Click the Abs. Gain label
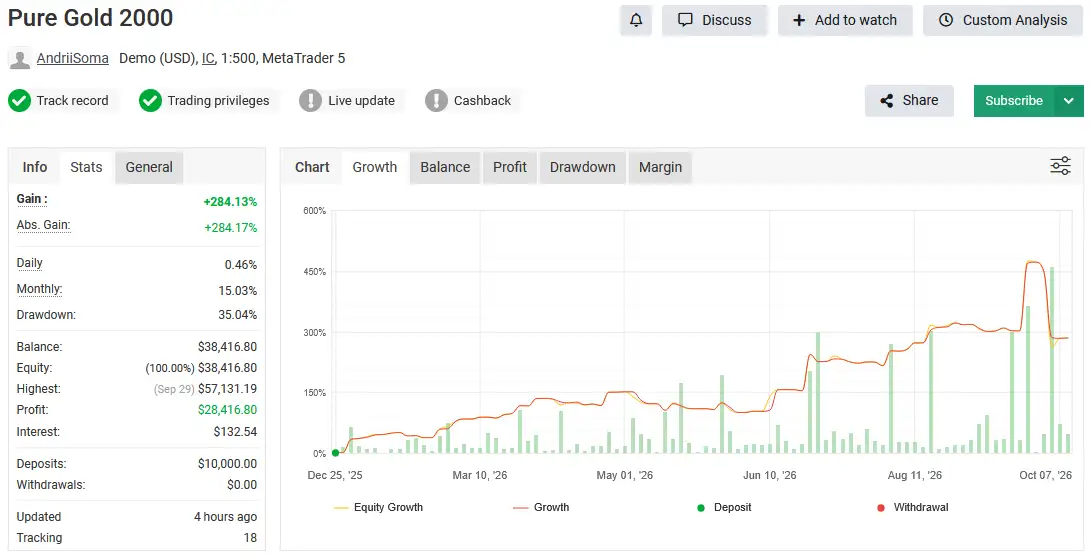This screenshot has width=1090, height=555. [x=43, y=225]
